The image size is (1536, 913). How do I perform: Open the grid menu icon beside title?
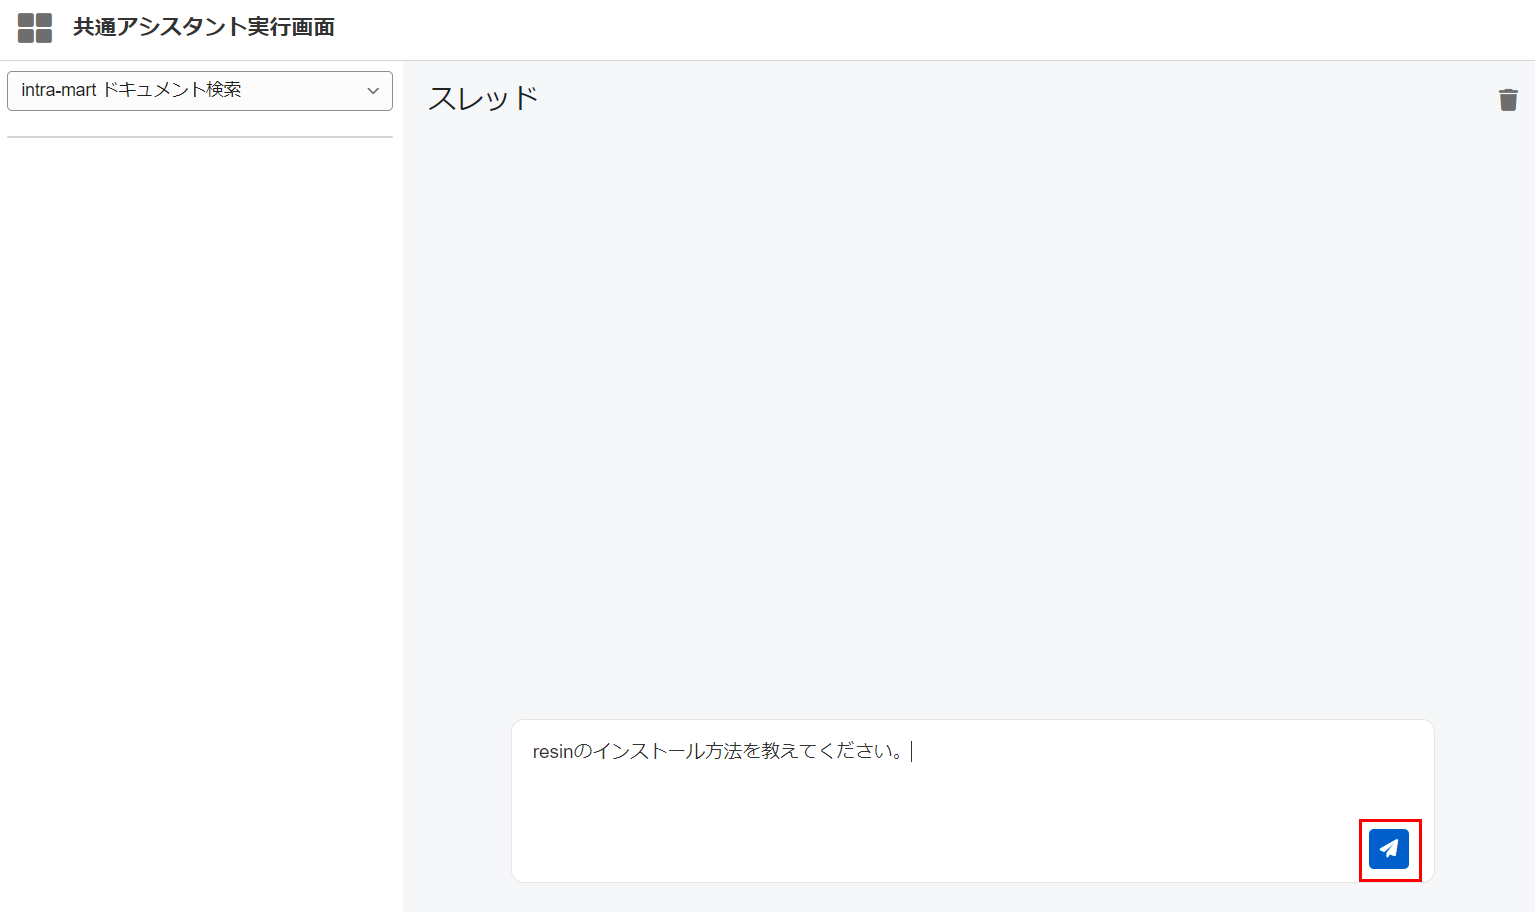click(x=35, y=28)
